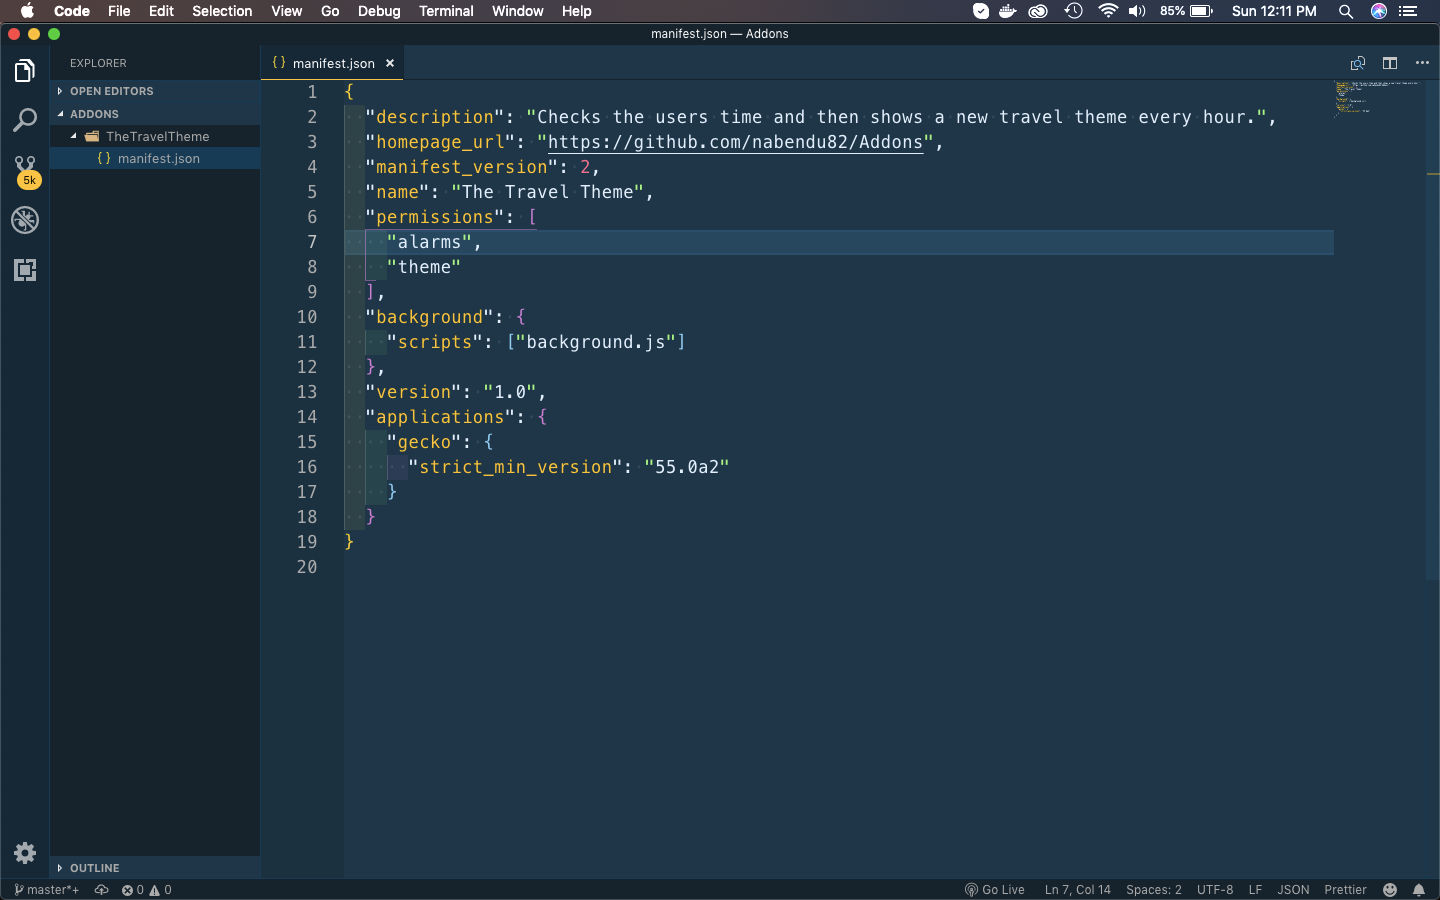Viewport: 1440px width, 900px height.
Task: Open the File menu
Action: (119, 11)
